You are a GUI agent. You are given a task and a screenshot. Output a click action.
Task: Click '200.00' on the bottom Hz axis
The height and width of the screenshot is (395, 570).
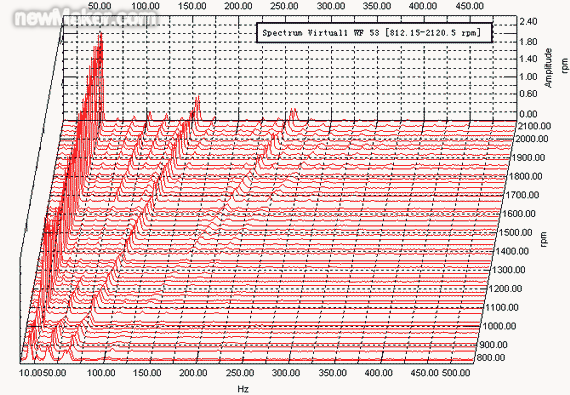(x=194, y=373)
